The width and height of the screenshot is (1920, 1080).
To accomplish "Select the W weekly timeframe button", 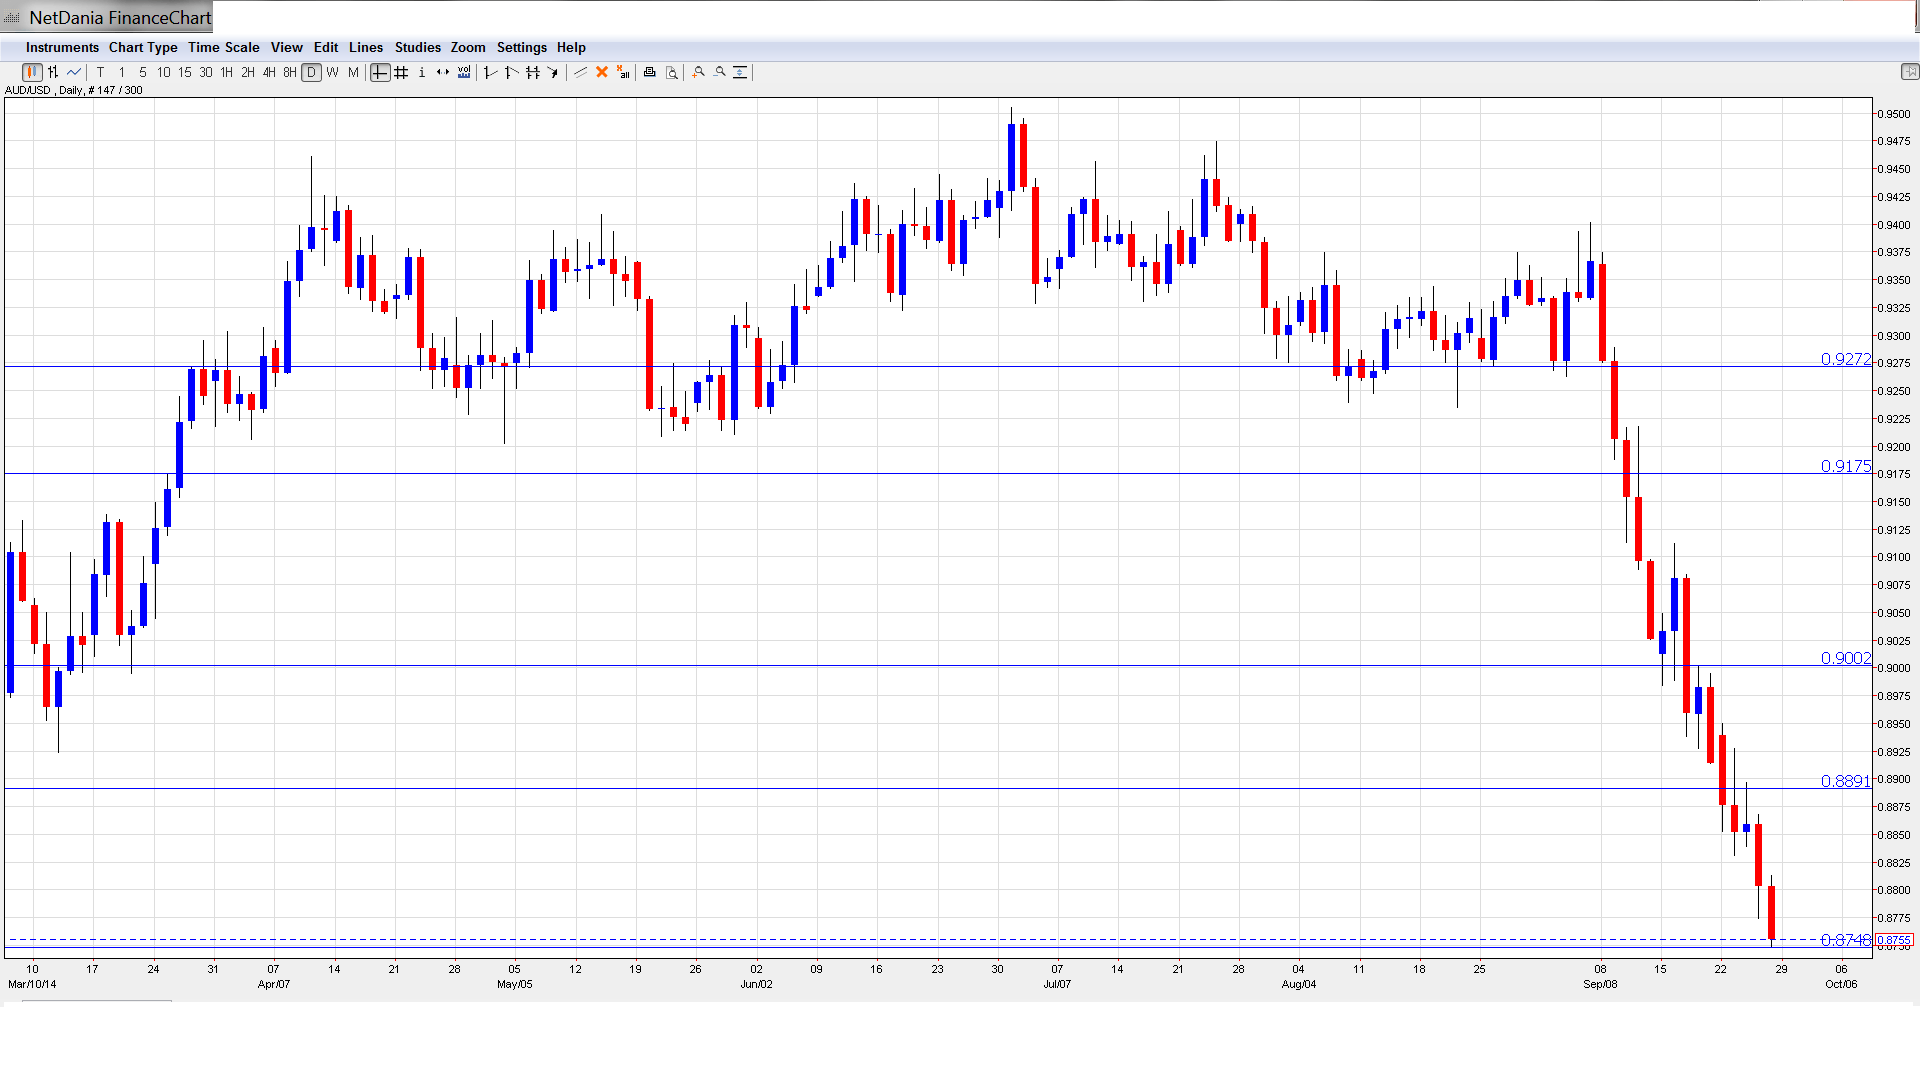I will pos(333,72).
